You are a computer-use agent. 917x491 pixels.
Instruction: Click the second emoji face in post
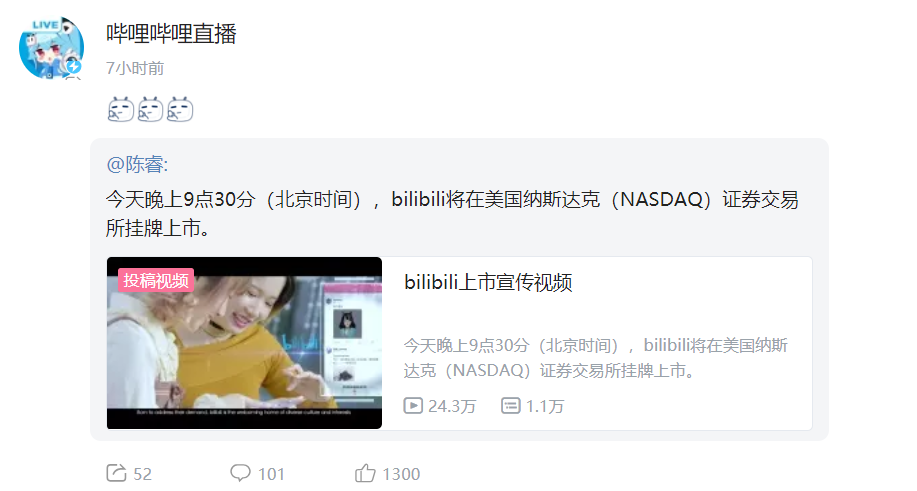[150, 109]
